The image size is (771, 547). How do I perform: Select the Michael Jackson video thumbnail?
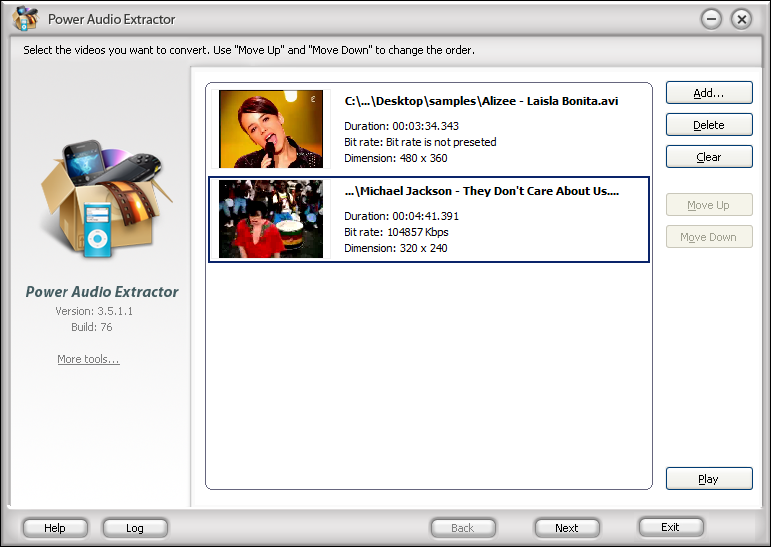click(x=271, y=219)
